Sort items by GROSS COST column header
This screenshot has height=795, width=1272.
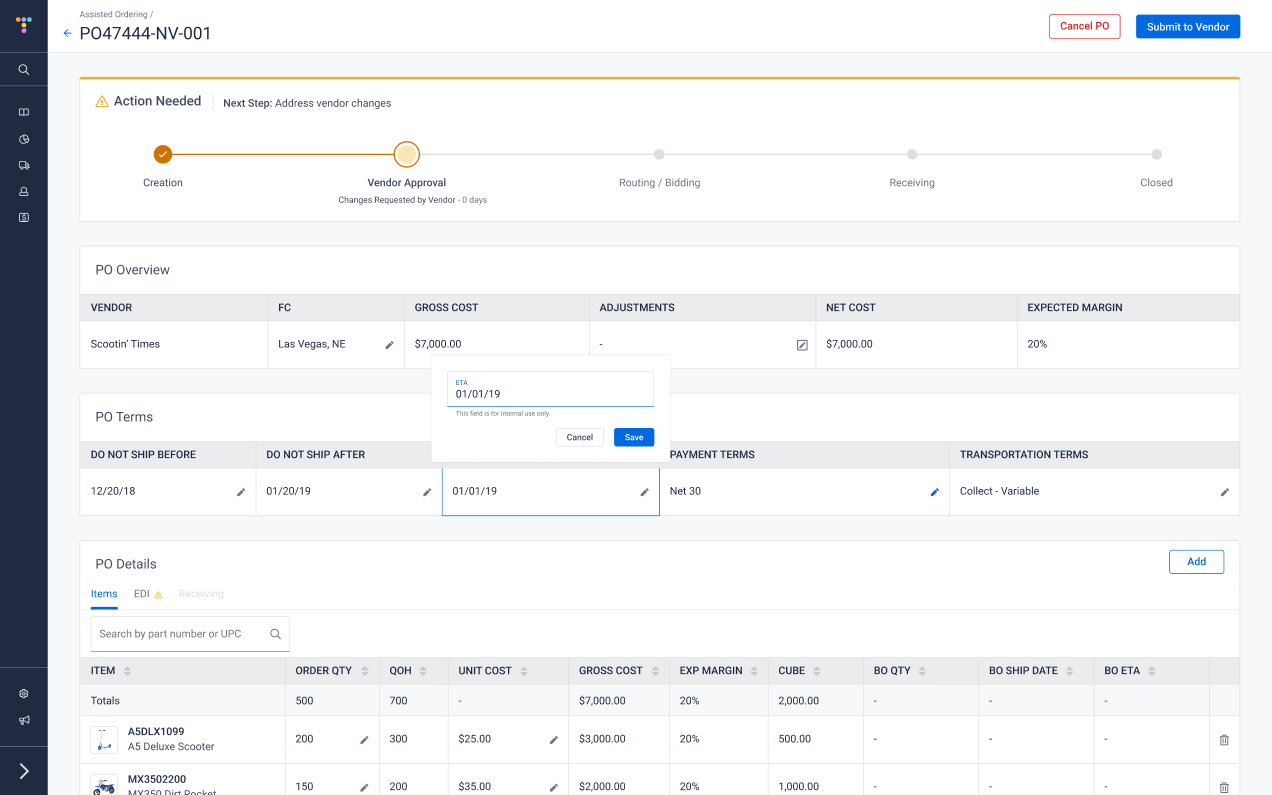[655, 671]
